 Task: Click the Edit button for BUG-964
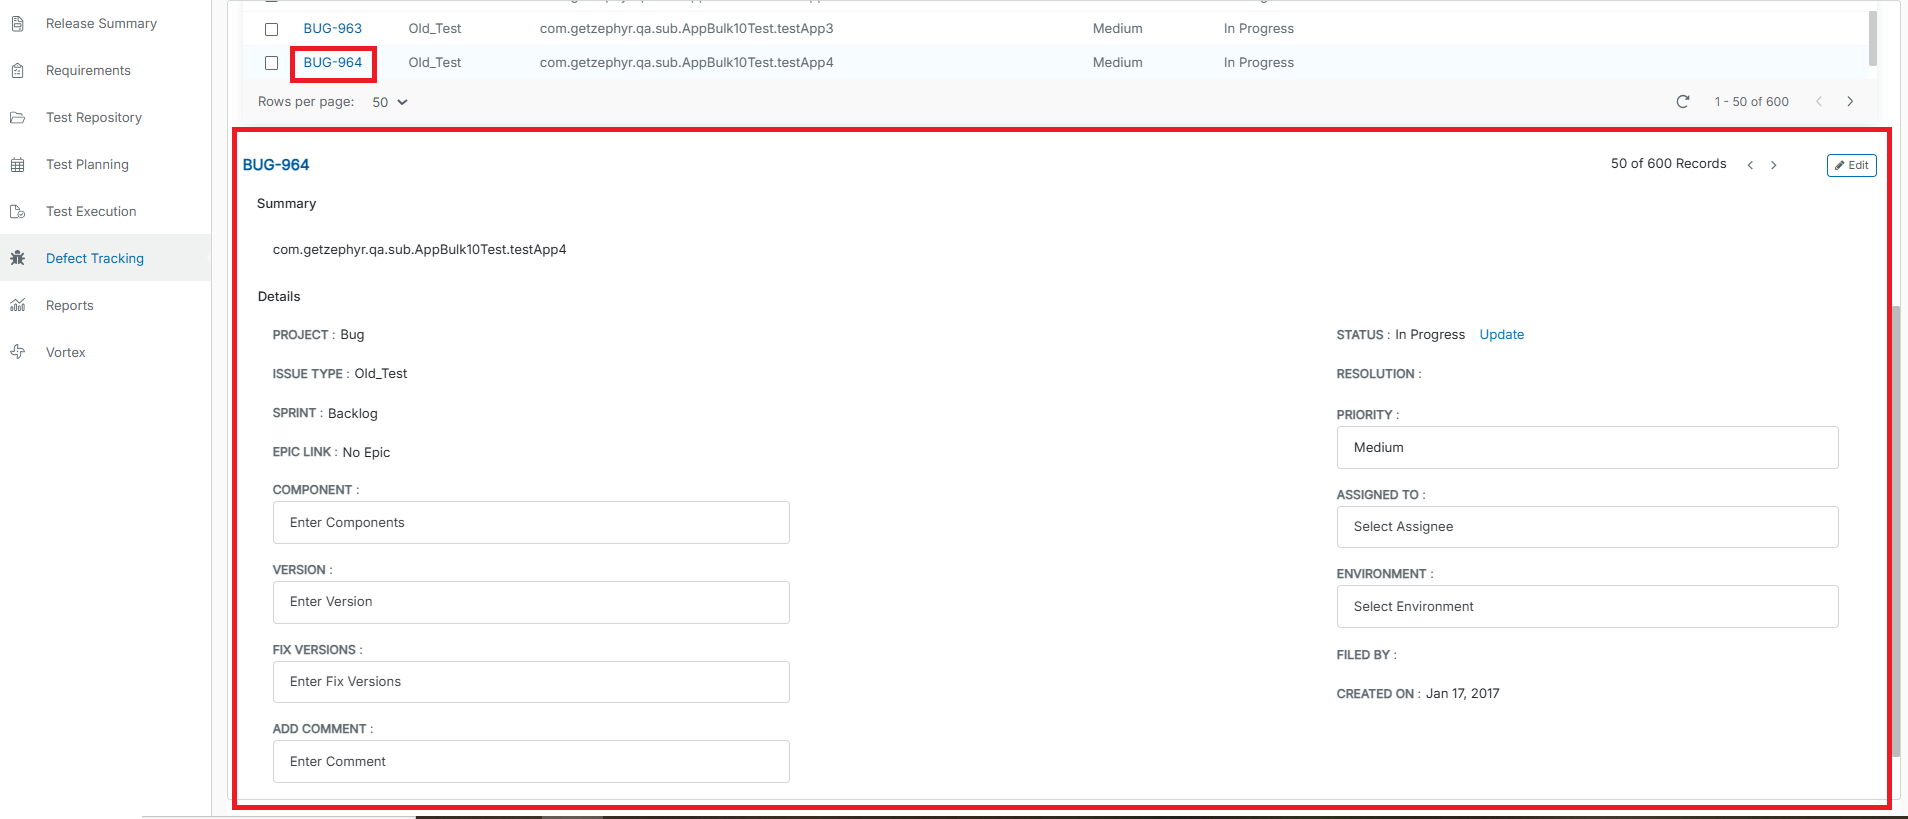(x=1851, y=165)
